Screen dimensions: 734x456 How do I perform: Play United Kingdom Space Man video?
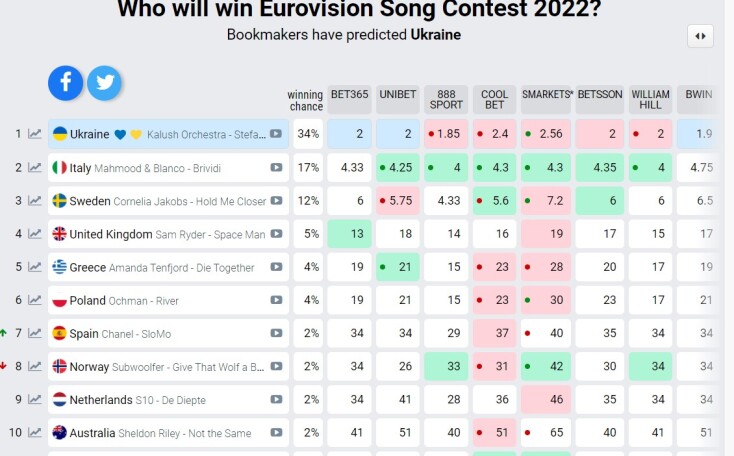pos(276,234)
